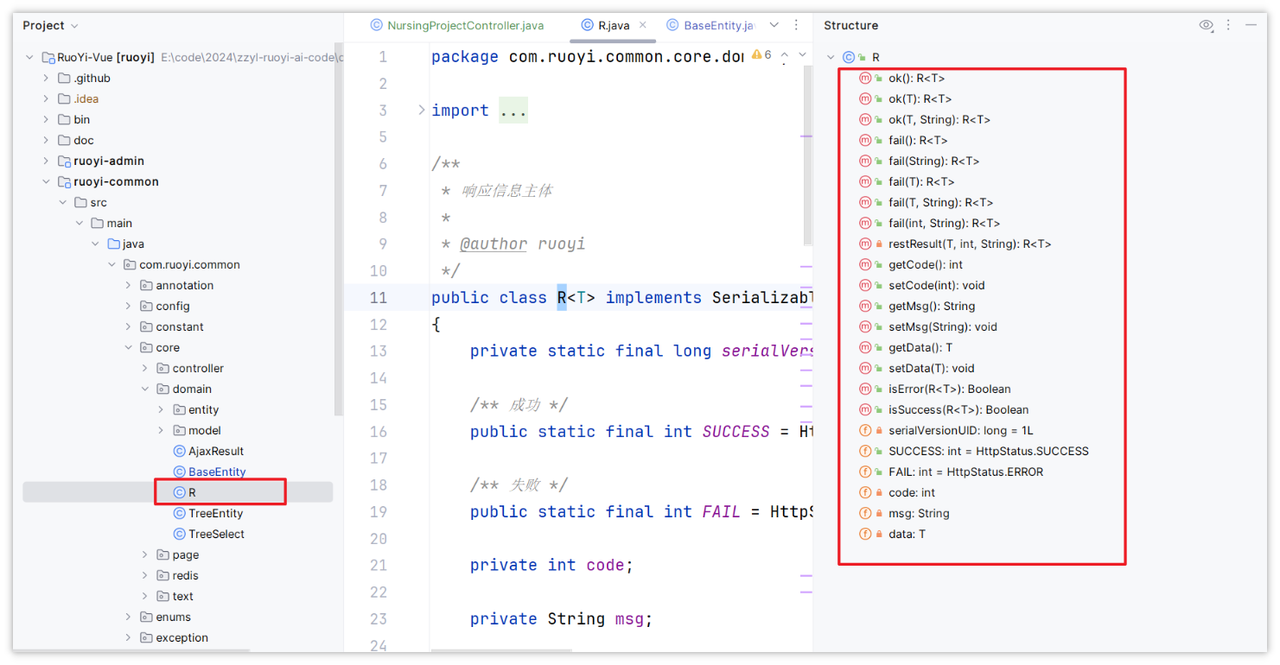The image size is (1280, 665).
Task: Collapse the domain package node
Action: 146,389
